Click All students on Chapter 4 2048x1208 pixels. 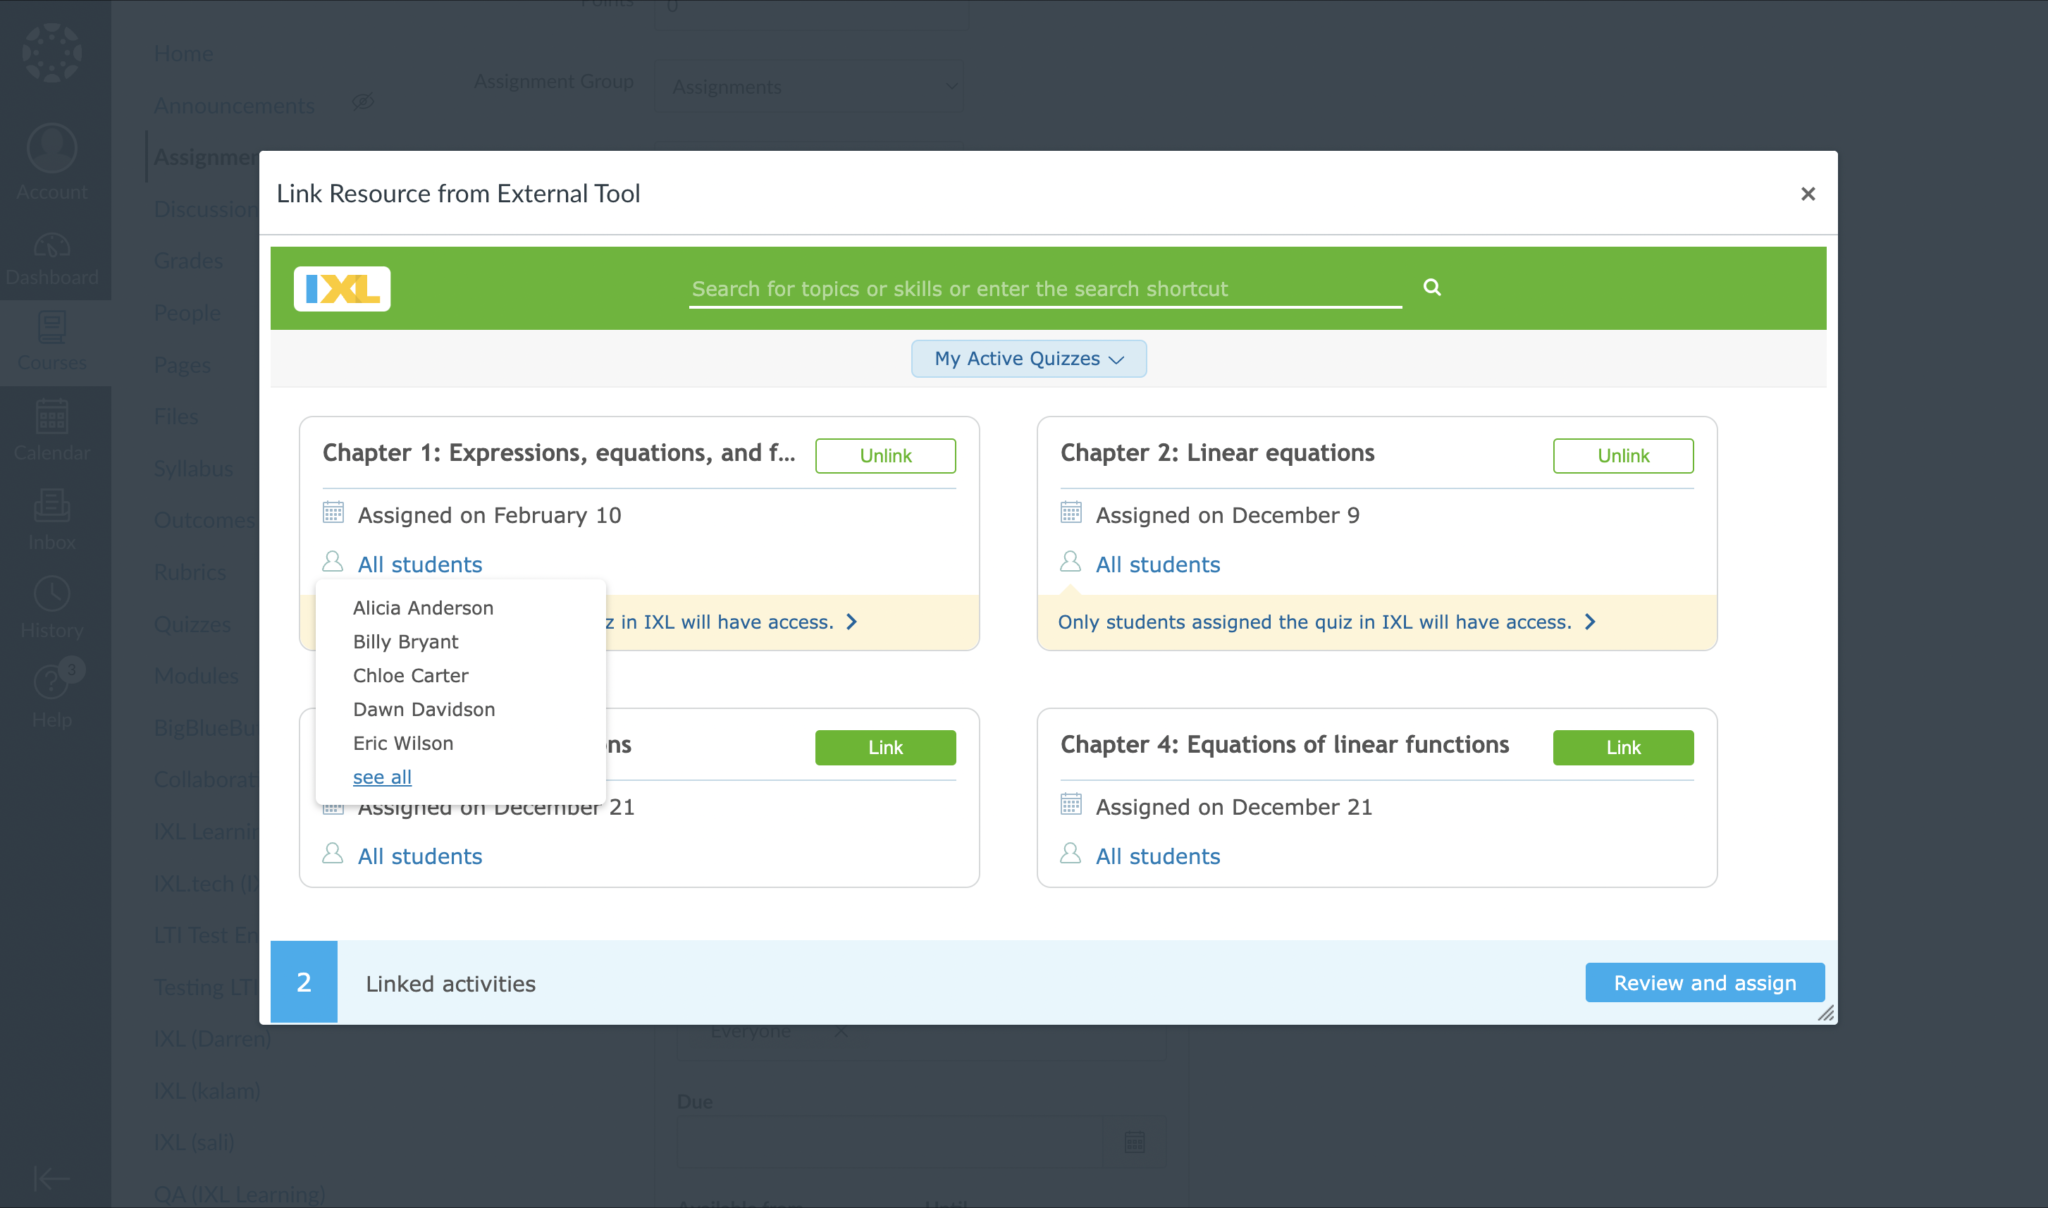pyautogui.click(x=1157, y=855)
